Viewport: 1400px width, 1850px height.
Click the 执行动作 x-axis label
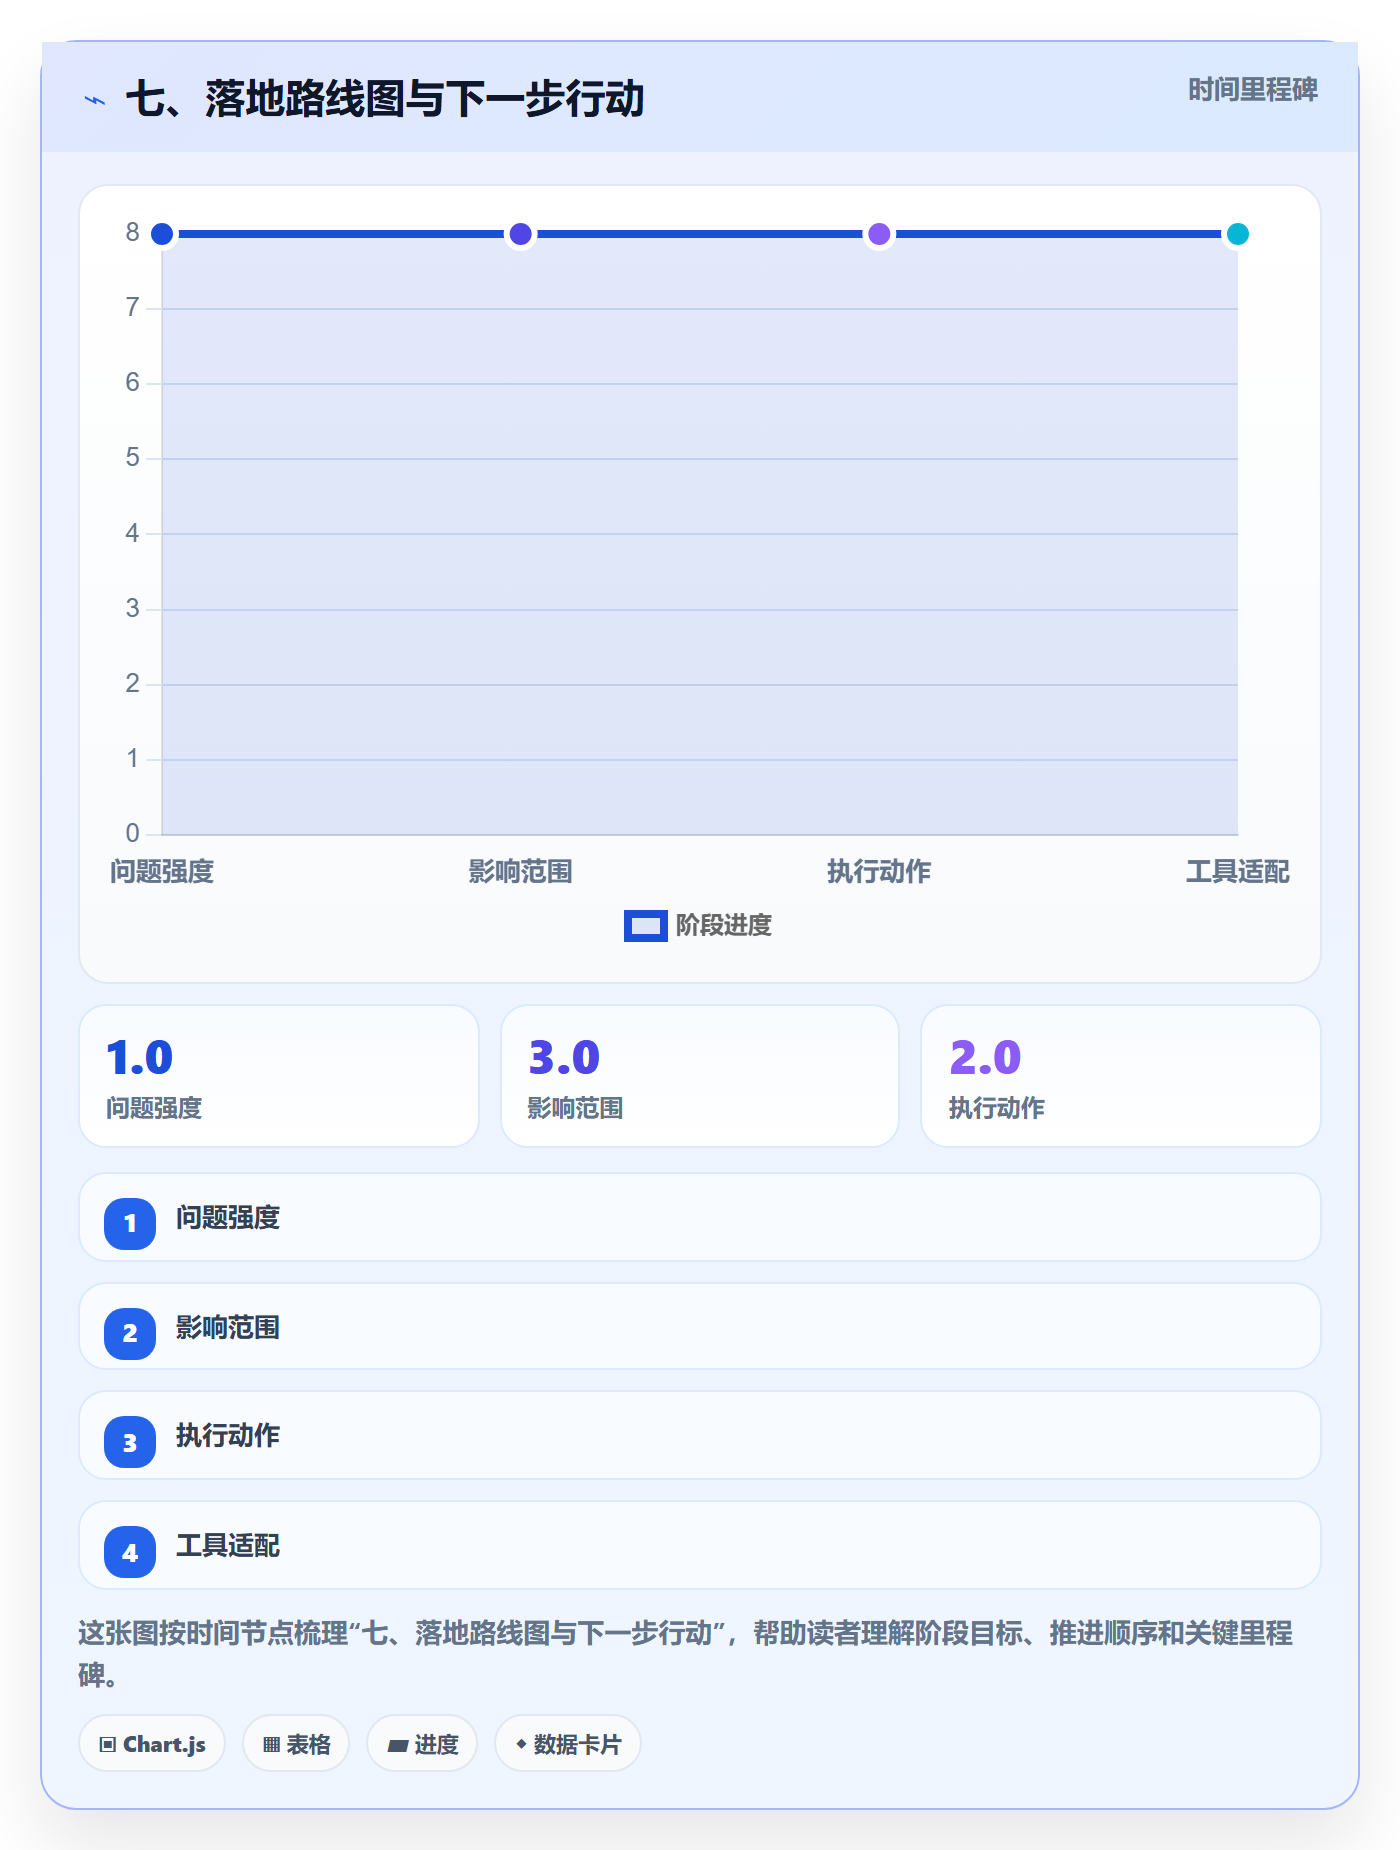click(879, 872)
